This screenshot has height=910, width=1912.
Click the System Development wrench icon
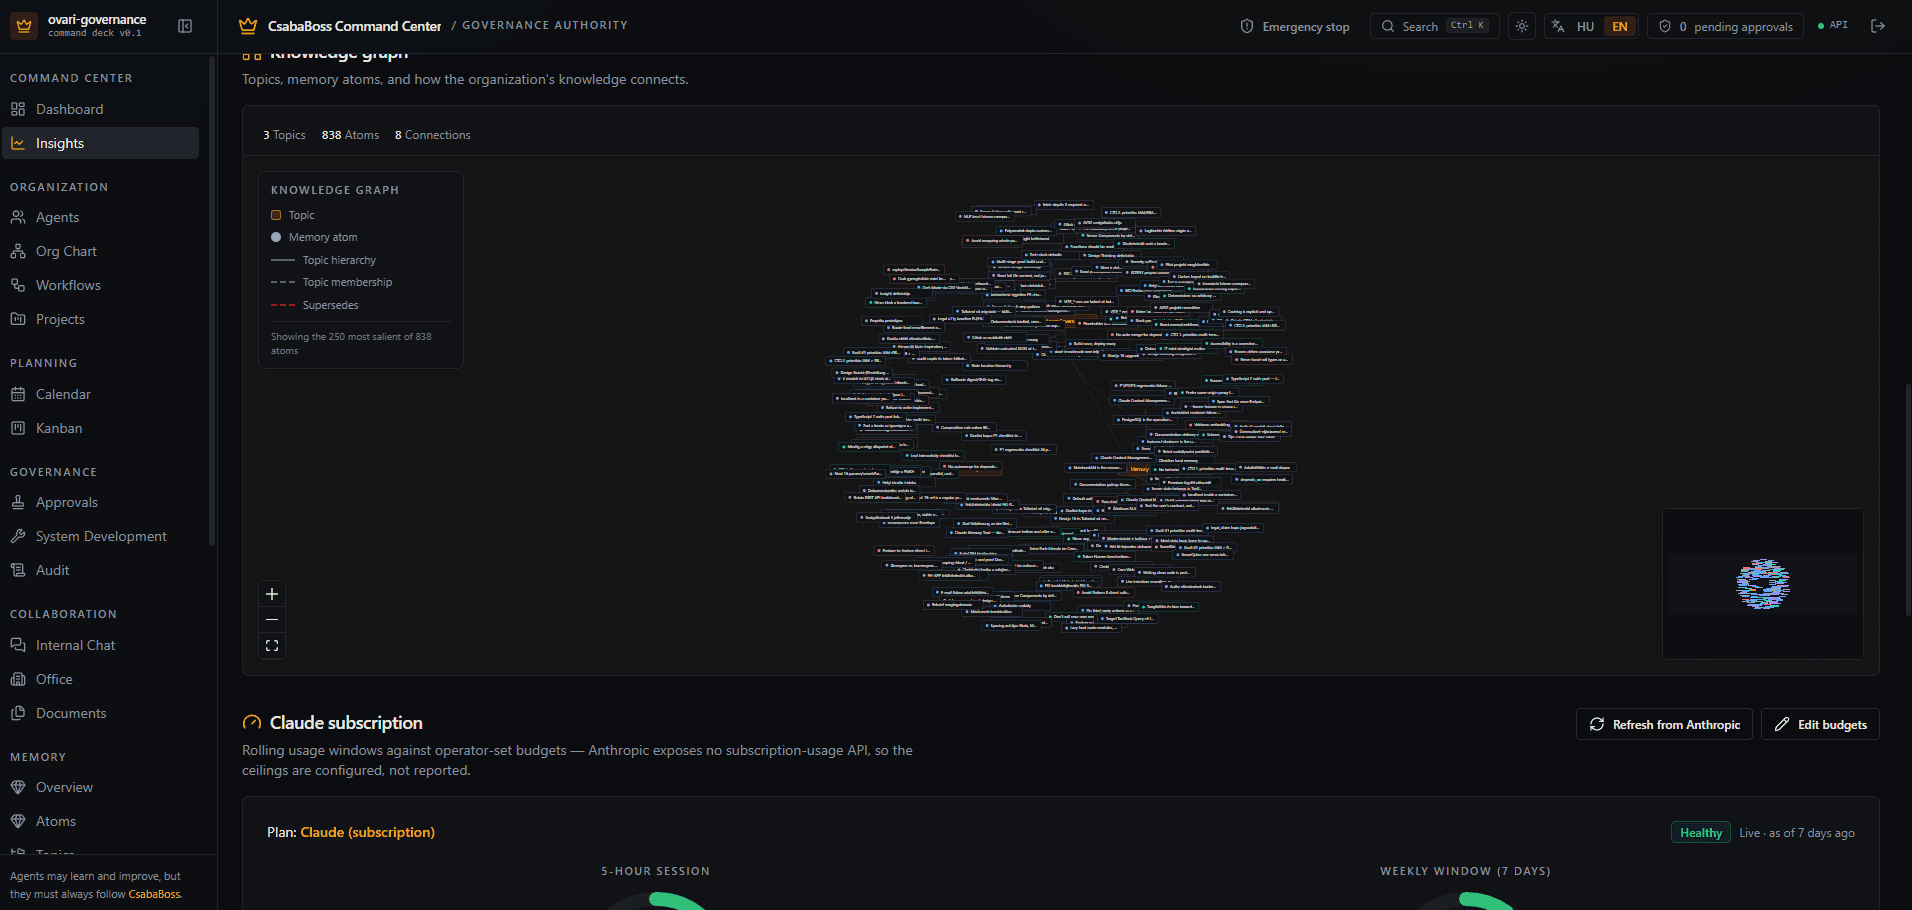coord(18,536)
